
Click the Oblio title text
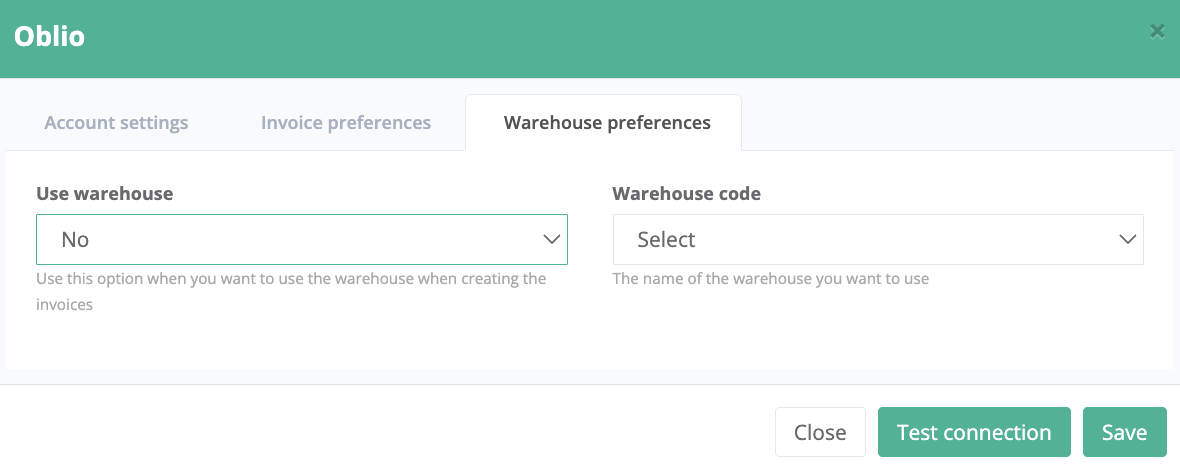coord(49,37)
